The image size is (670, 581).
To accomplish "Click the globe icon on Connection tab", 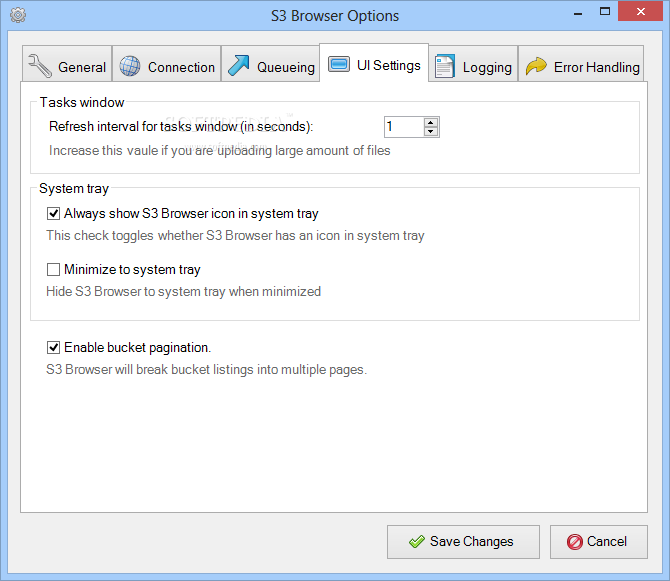I will [130, 66].
